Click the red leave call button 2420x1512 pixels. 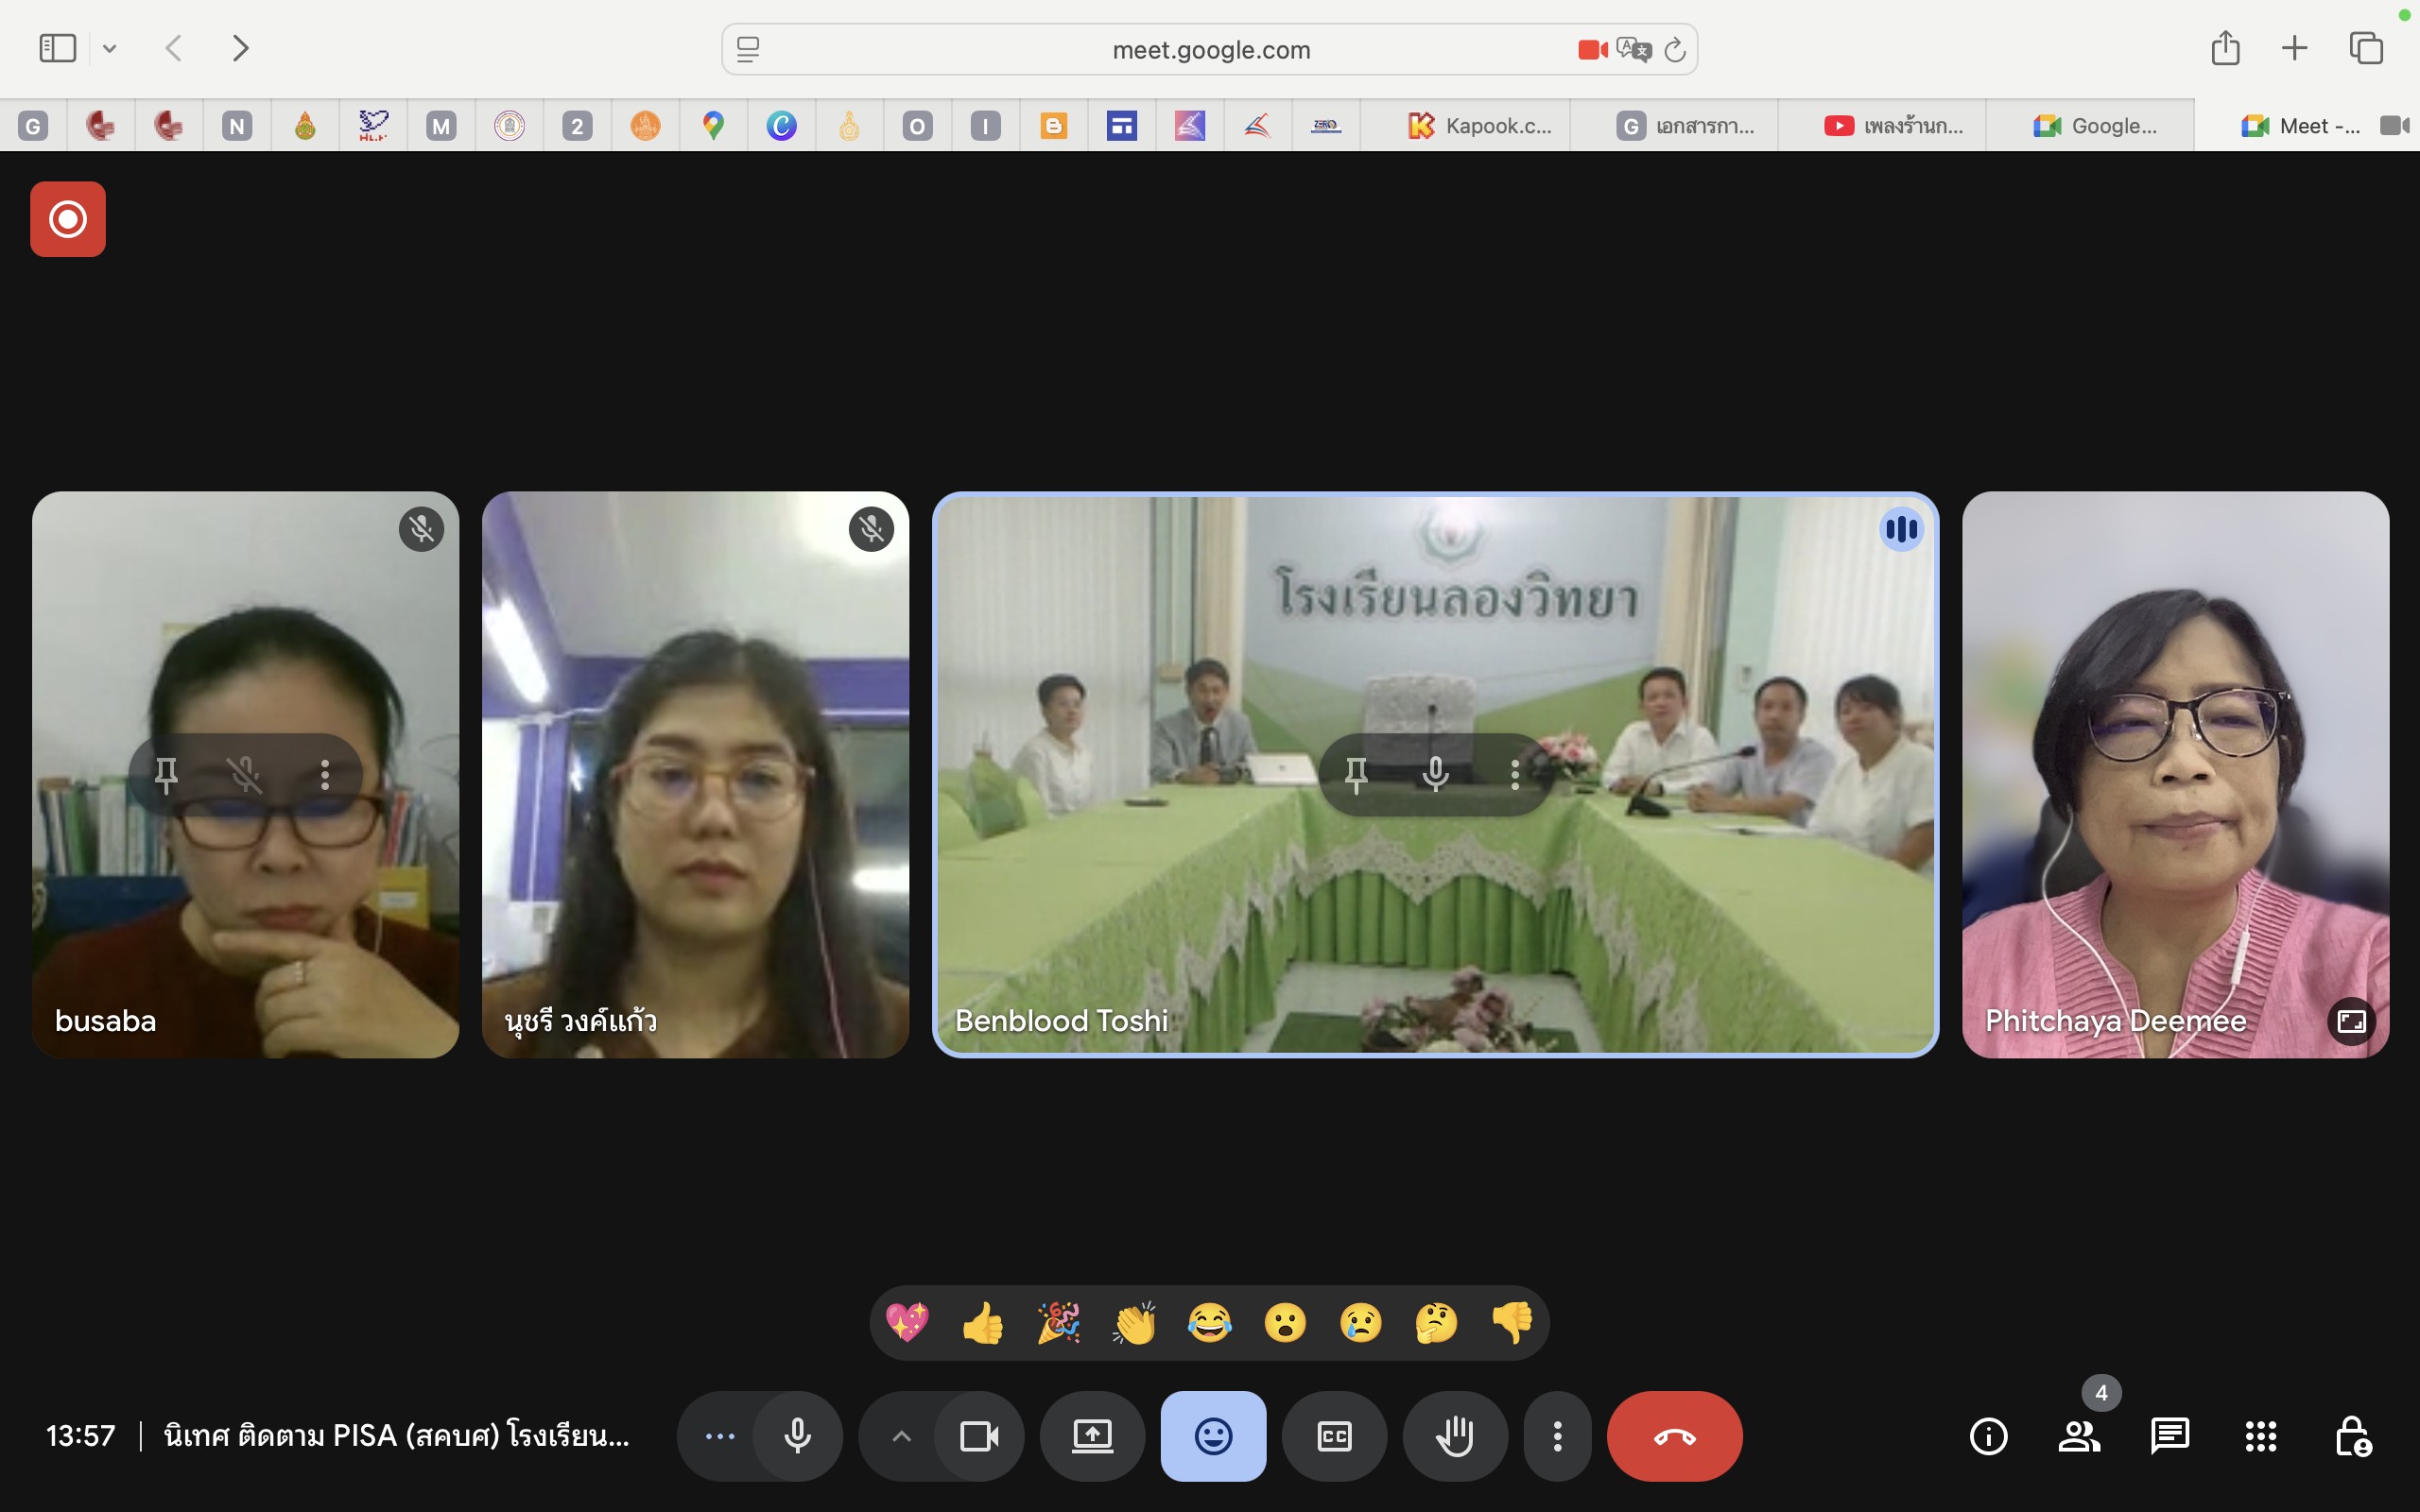(1674, 1436)
